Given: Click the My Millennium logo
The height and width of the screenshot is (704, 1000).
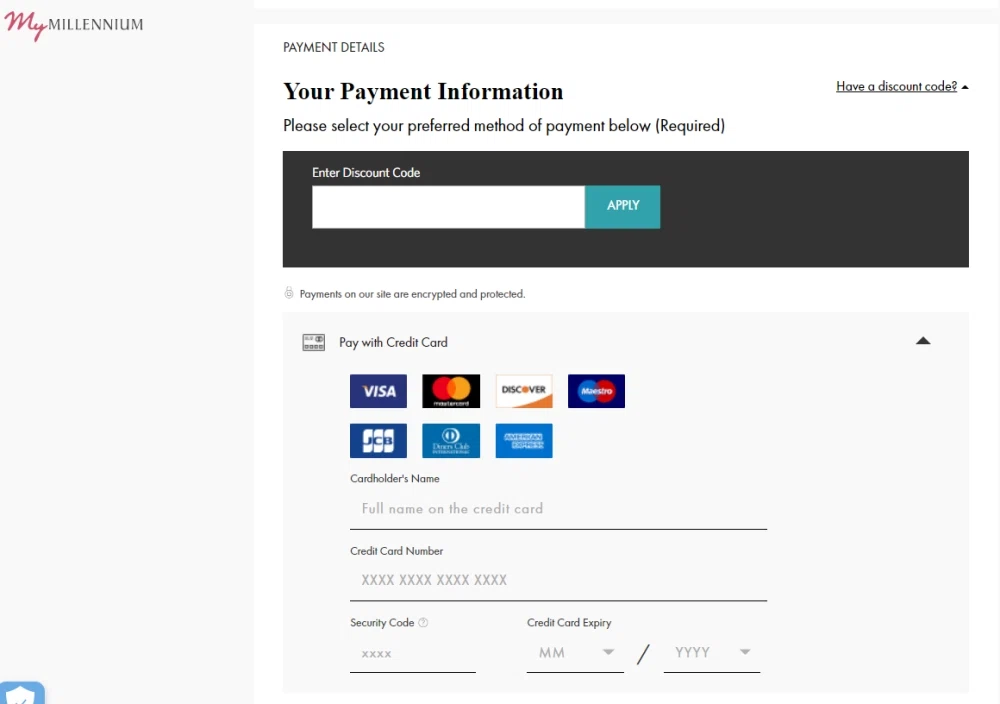Looking at the screenshot, I should tap(72, 25).
